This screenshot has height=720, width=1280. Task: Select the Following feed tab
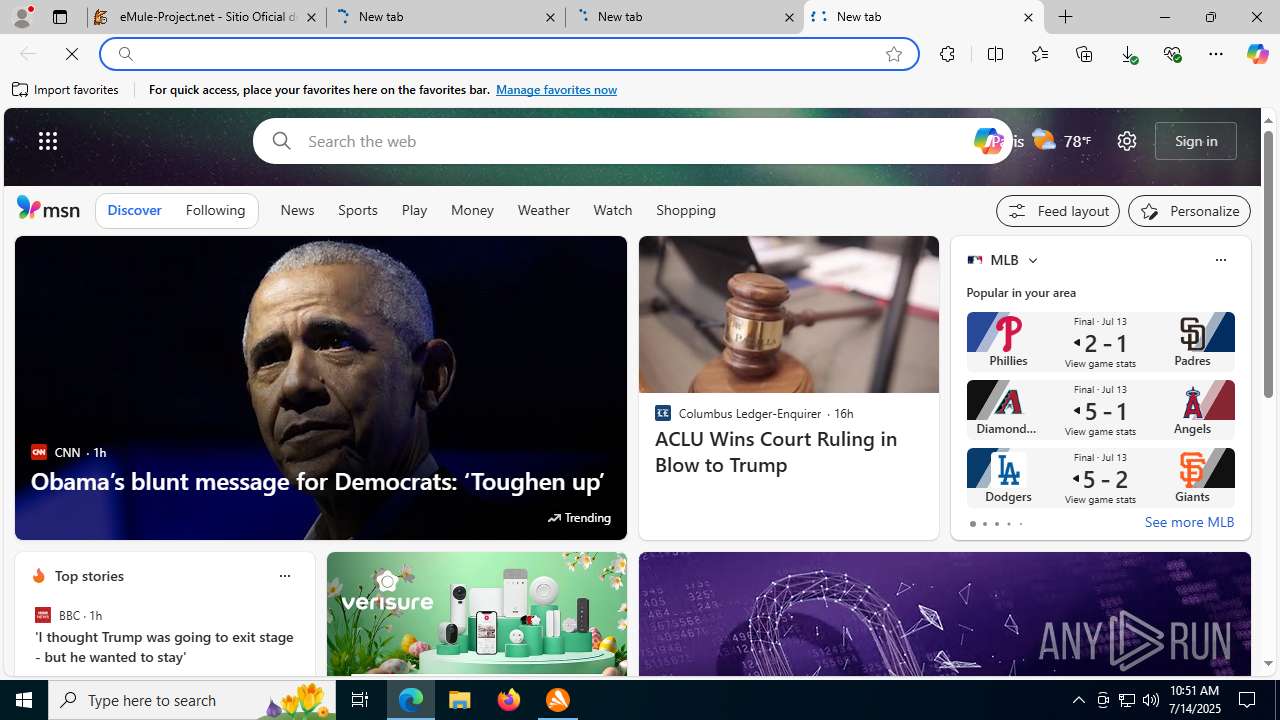coord(215,211)
